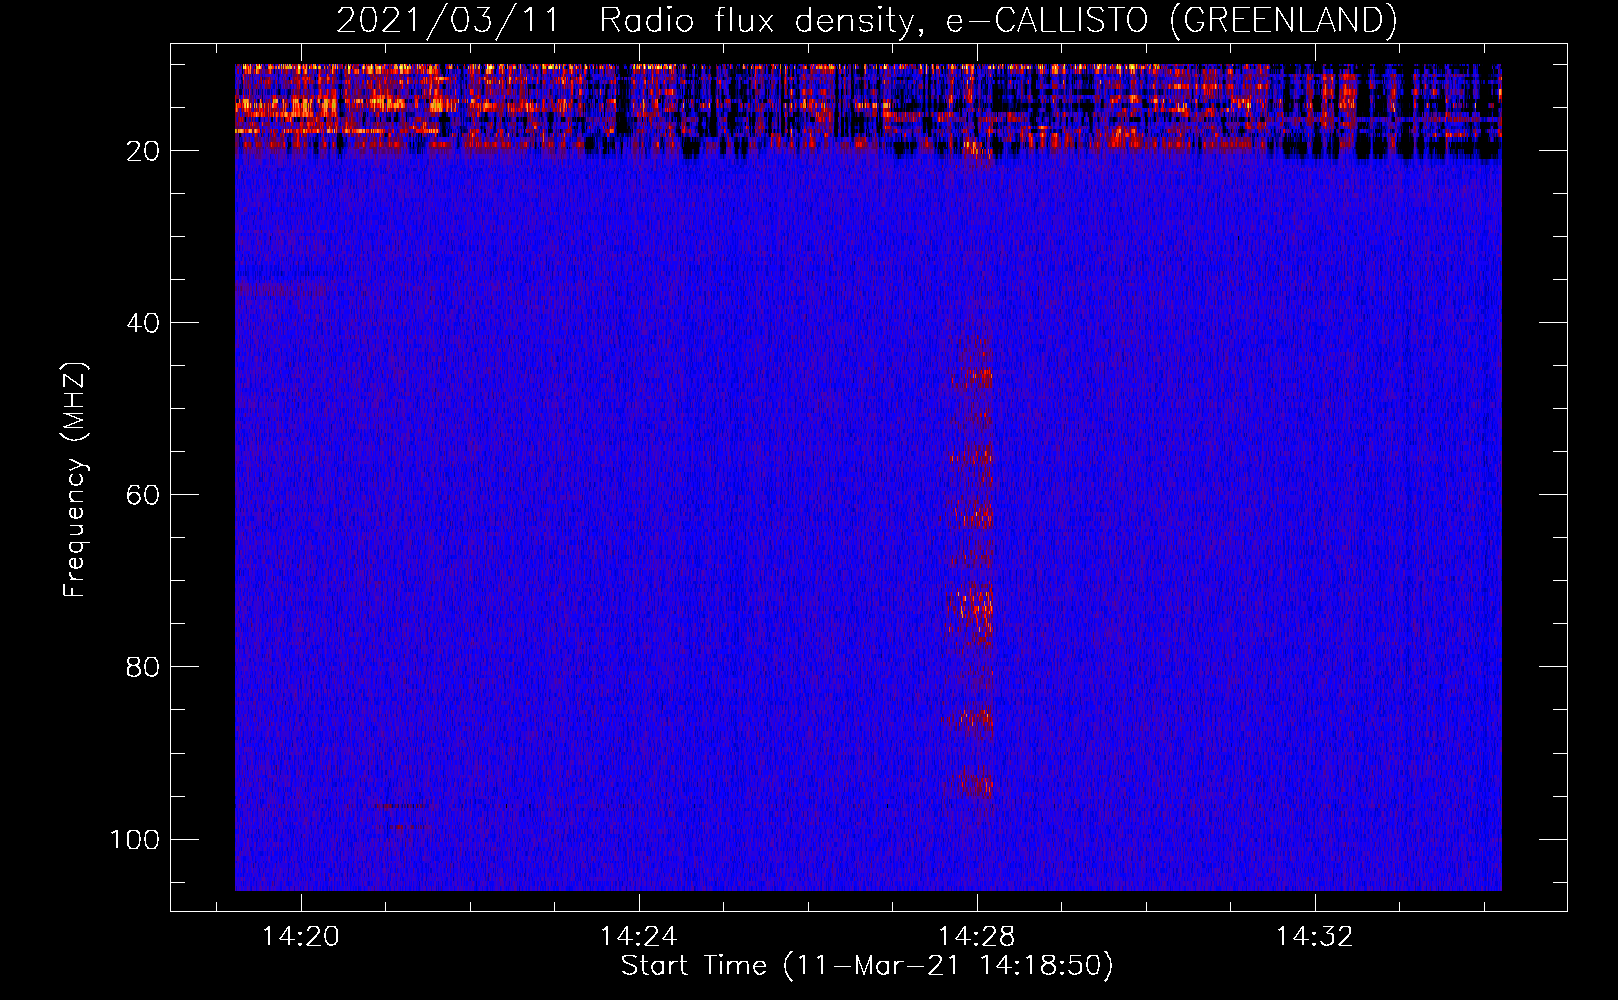Click the 14:32 time tick label
Viewport: 1618px width, 1000px height.
point(1314,937)
